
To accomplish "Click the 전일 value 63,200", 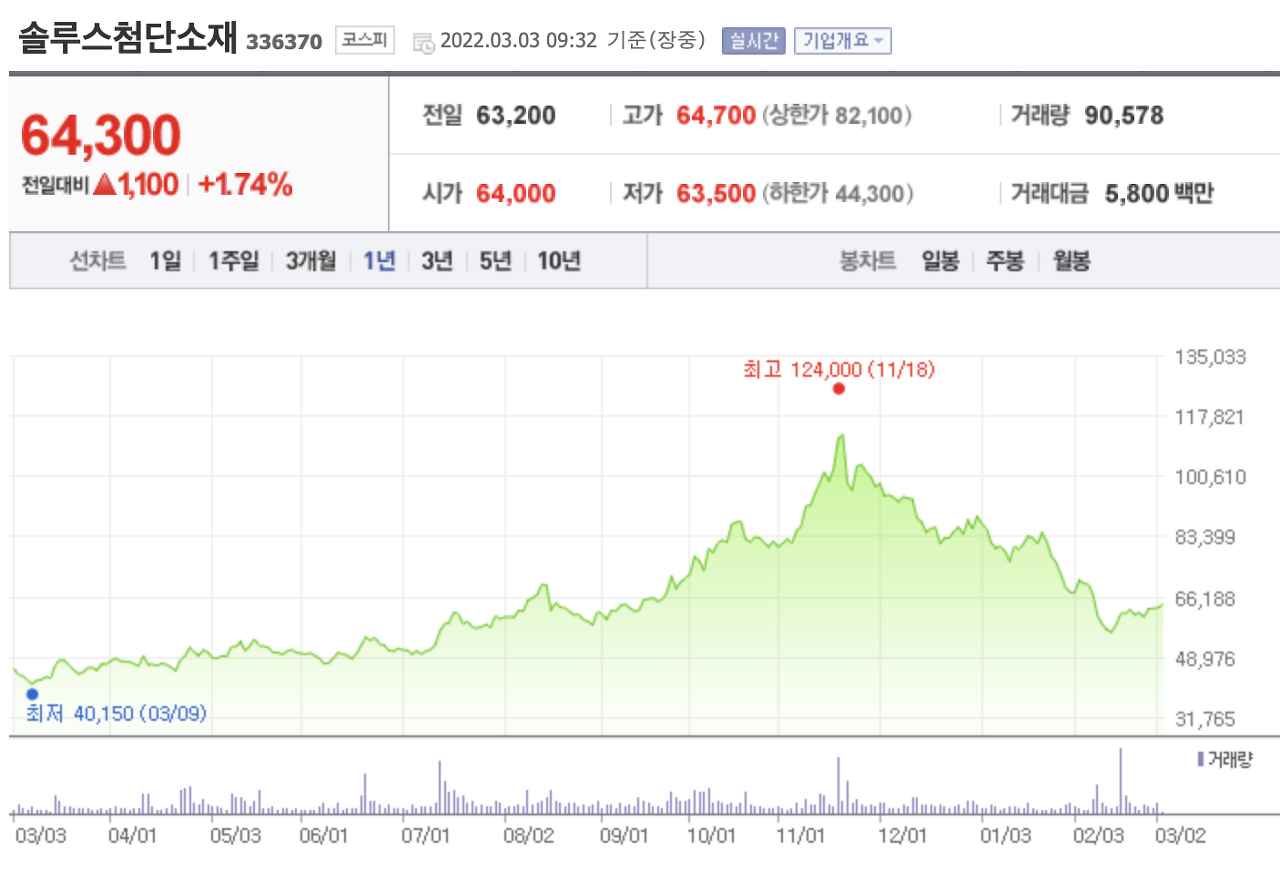I will coord(516,116).
